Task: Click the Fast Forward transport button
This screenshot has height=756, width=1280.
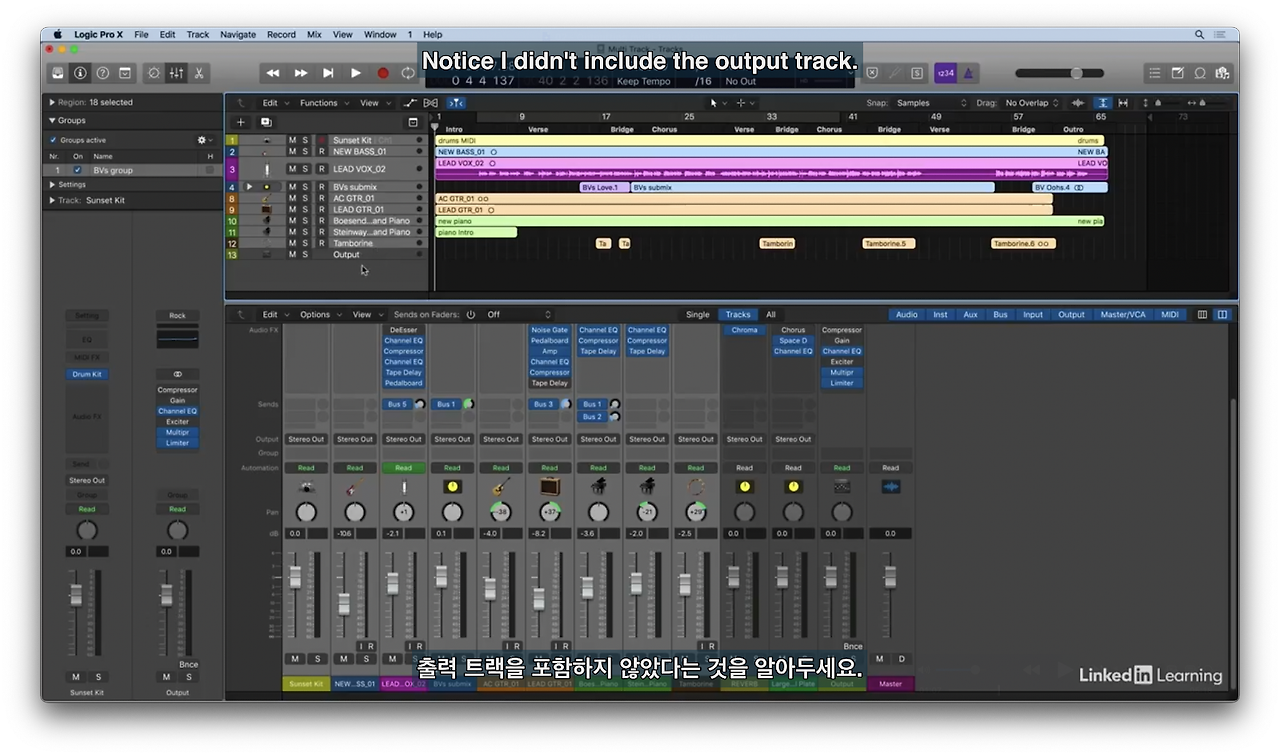Action: click(301, 73)
